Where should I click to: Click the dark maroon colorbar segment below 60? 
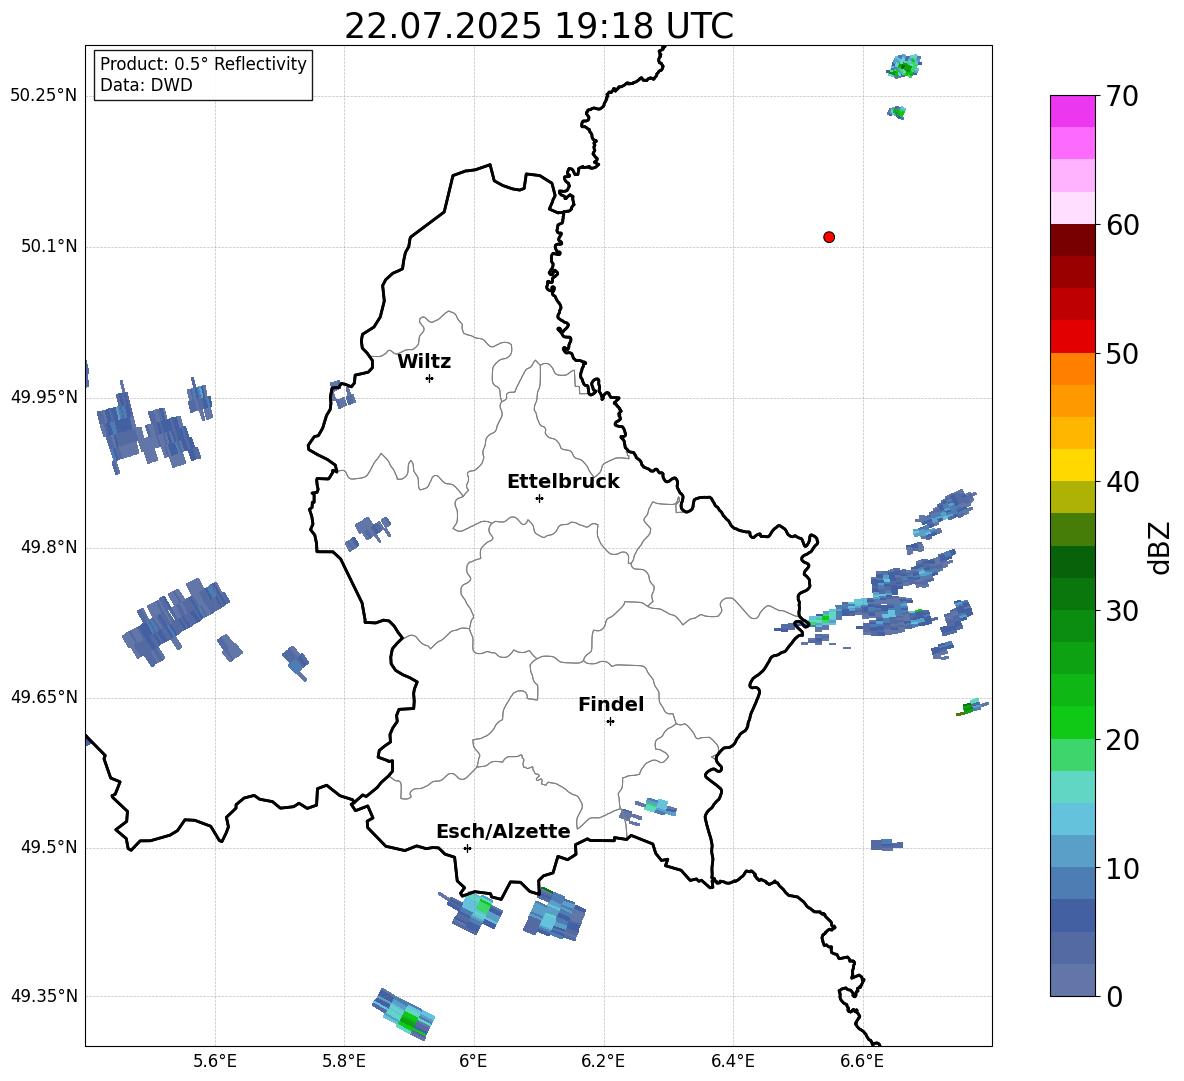pos(1072,240)
